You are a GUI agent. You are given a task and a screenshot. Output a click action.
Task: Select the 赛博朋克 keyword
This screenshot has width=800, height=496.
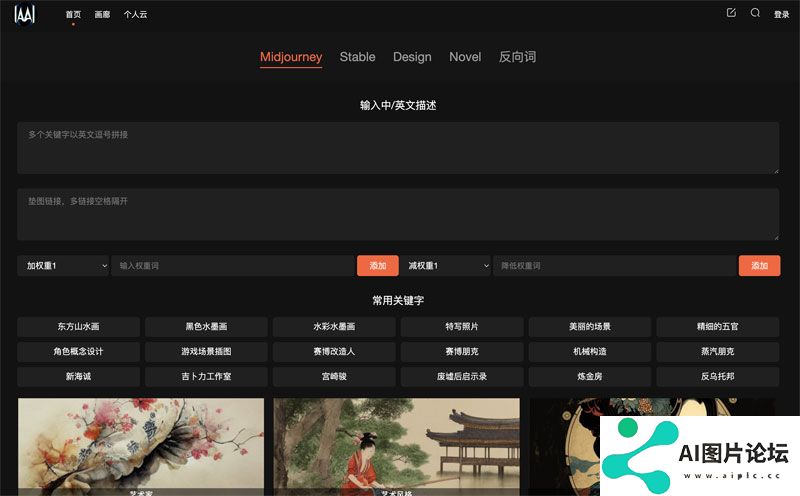click(x=462, y=352)
